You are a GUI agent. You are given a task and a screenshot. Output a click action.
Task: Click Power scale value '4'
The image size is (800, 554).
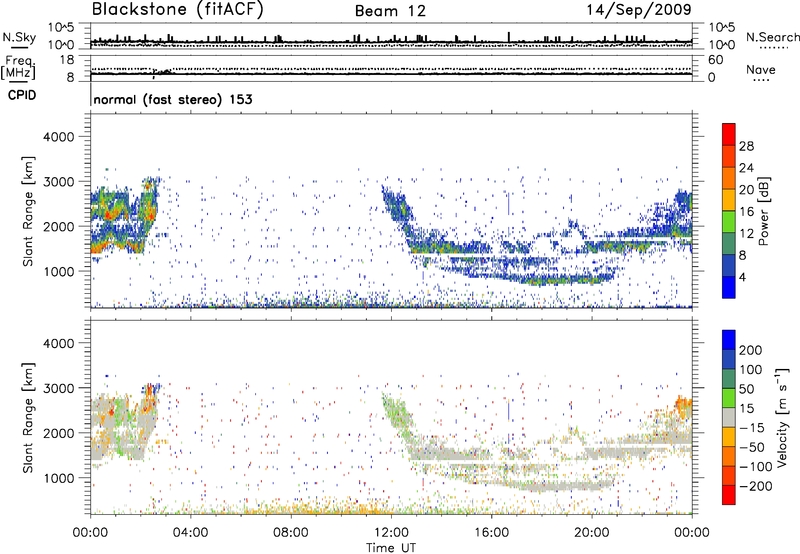(743, 278)
